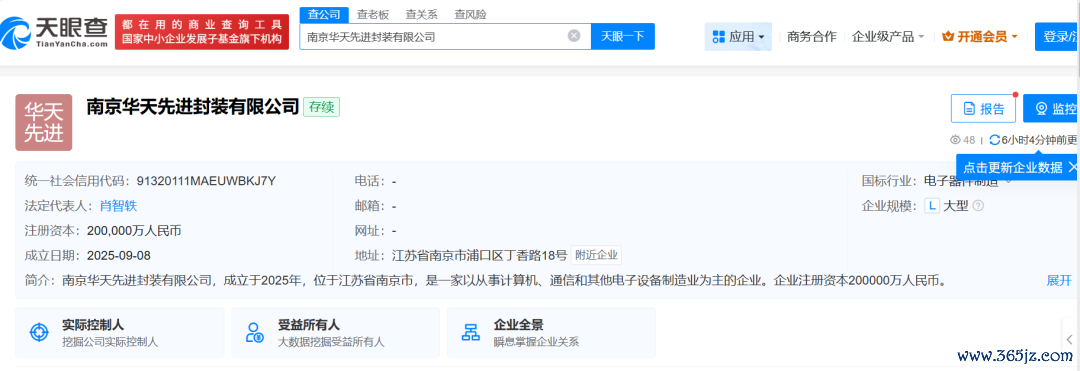The image size is (1080, 371).
Task: Click the 企业全景 structure icon
Action: click(471, 332)
